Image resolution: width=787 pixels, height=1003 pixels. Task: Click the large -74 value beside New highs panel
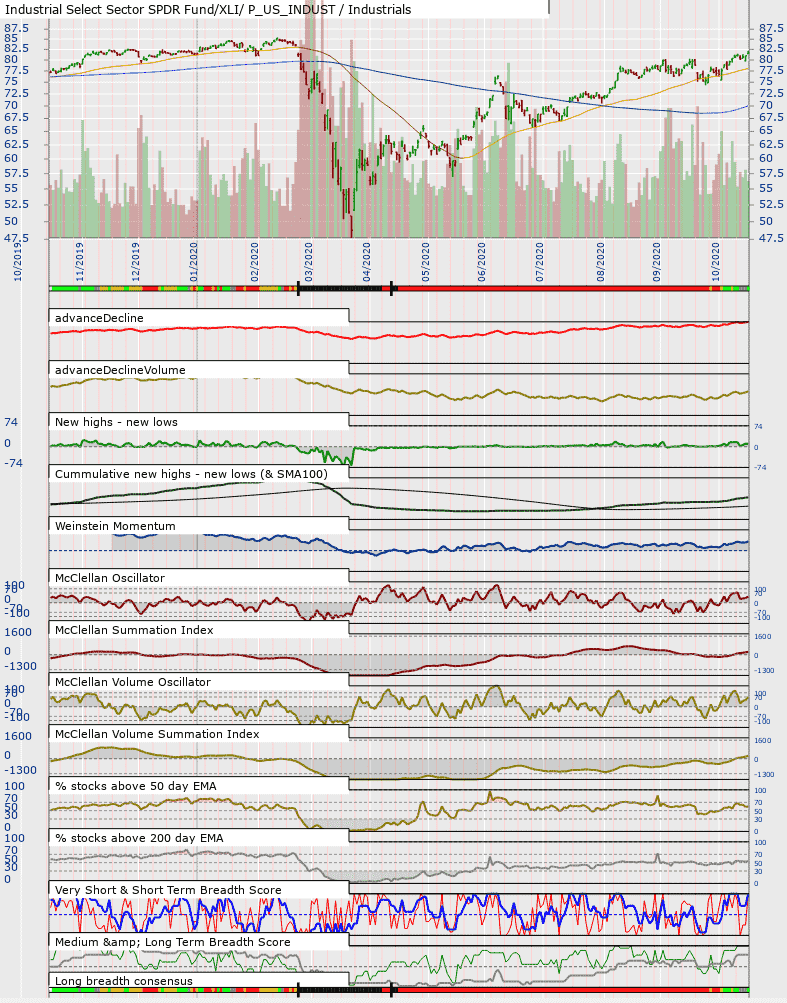13,462
